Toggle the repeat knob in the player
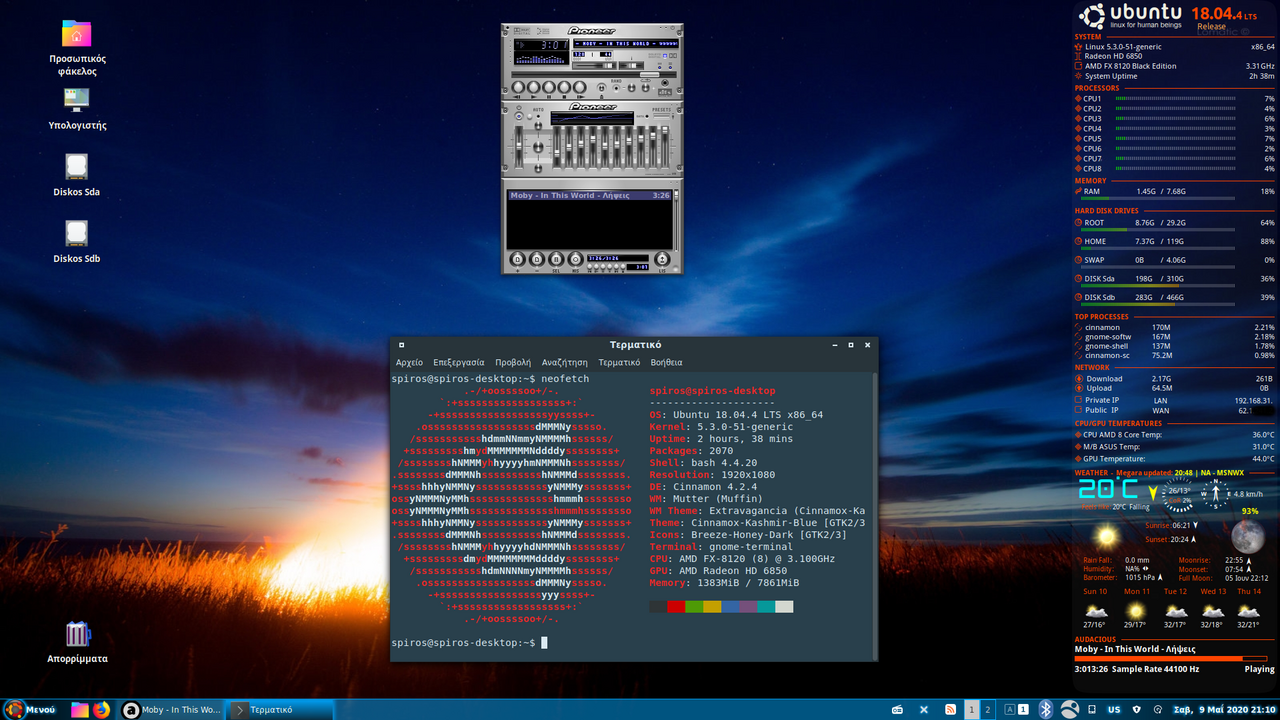This screenshot has width=1280, height=720. coord(645,87)
